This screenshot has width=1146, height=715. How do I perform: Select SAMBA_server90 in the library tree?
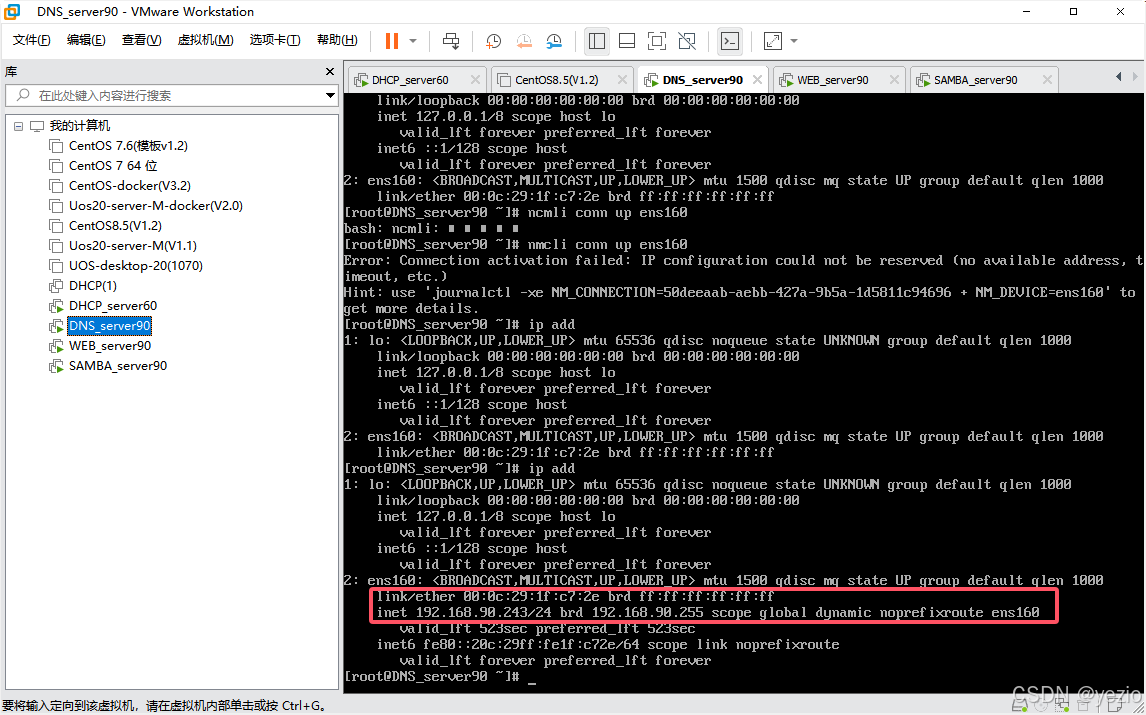coord(118,366)
